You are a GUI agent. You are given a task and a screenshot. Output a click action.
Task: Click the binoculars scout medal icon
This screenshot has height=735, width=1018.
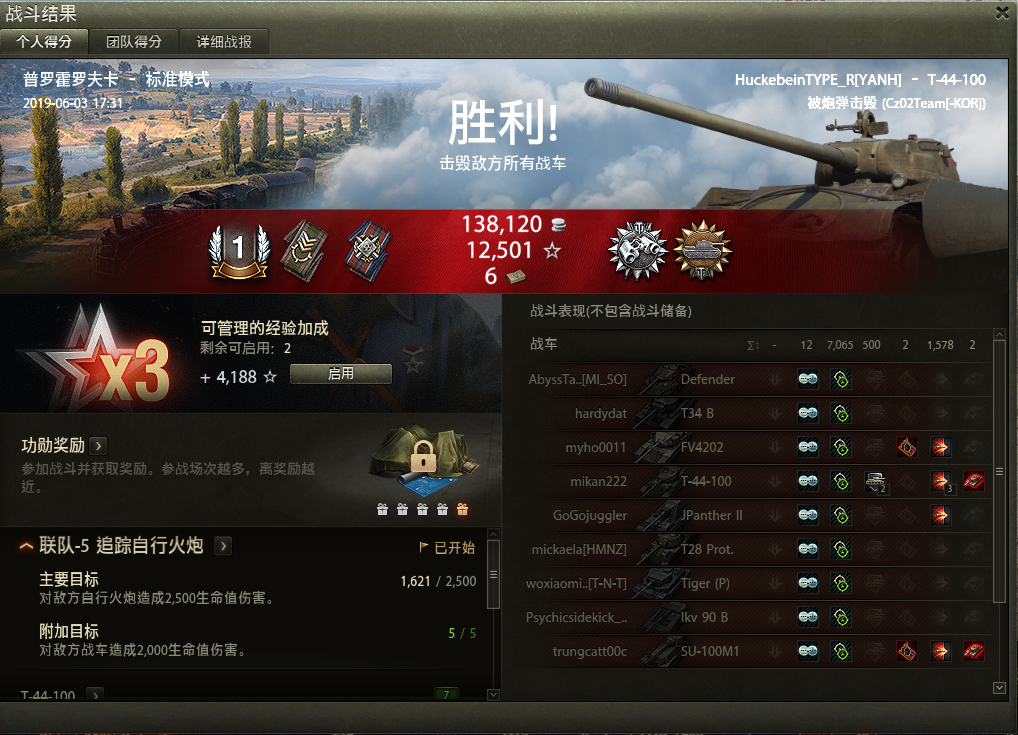(637, 250)
